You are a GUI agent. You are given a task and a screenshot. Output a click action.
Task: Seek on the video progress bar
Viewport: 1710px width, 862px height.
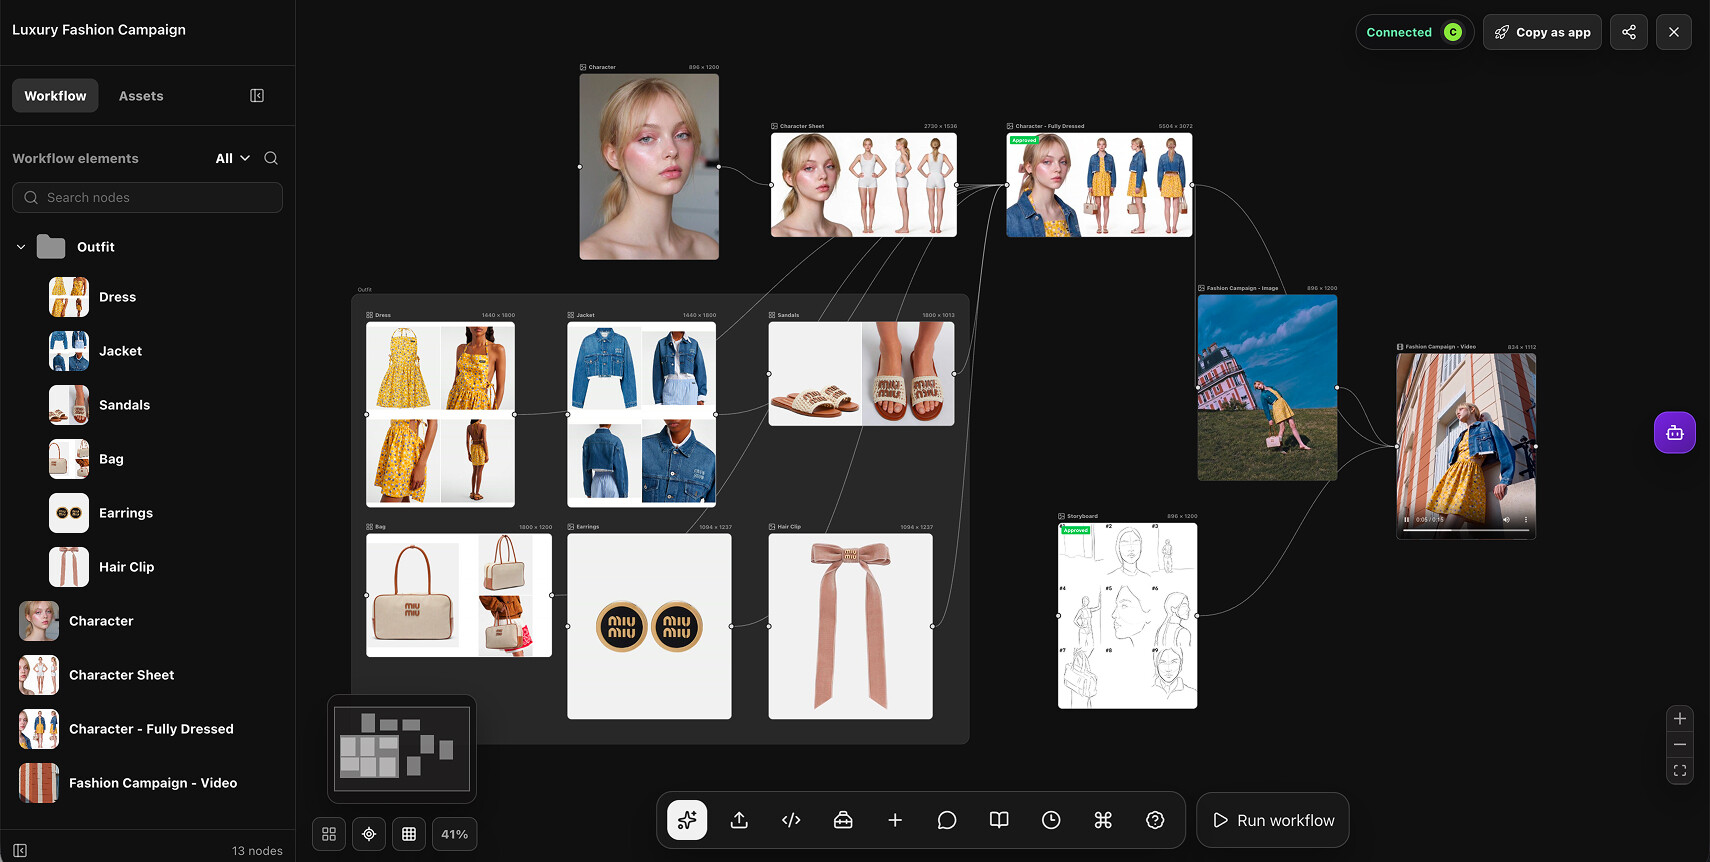click(x=1466, y=530)
